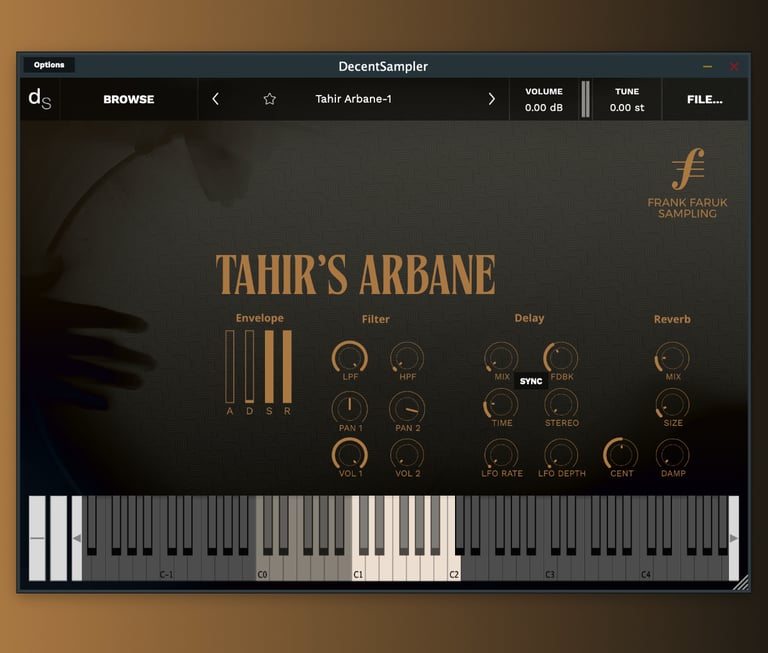Play the C2 key on keyboard

tap(455, 568)
